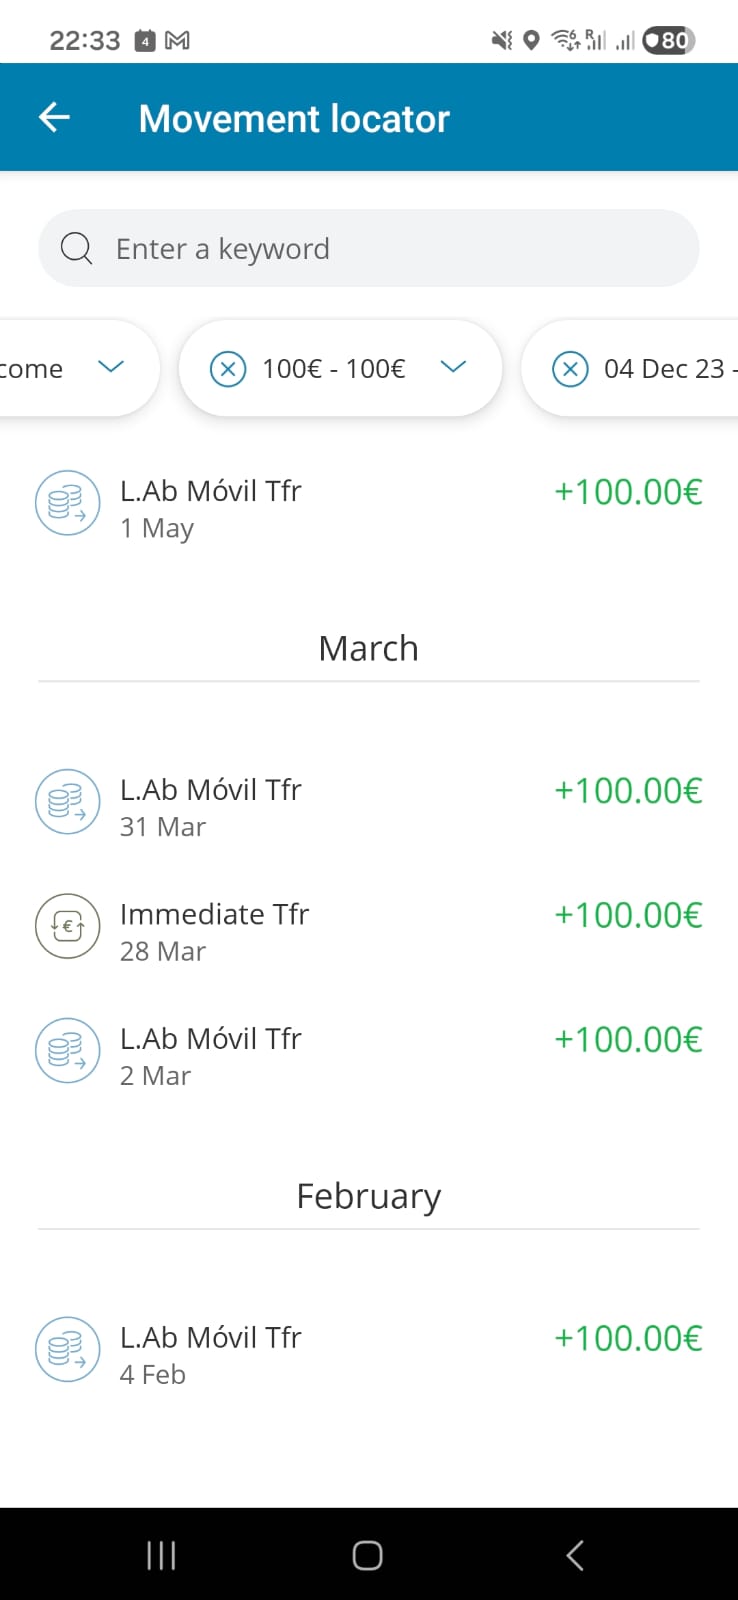The image size is (738, 1600).
Task: Tap the back arrow in header
Action: (x=54, y=118)
